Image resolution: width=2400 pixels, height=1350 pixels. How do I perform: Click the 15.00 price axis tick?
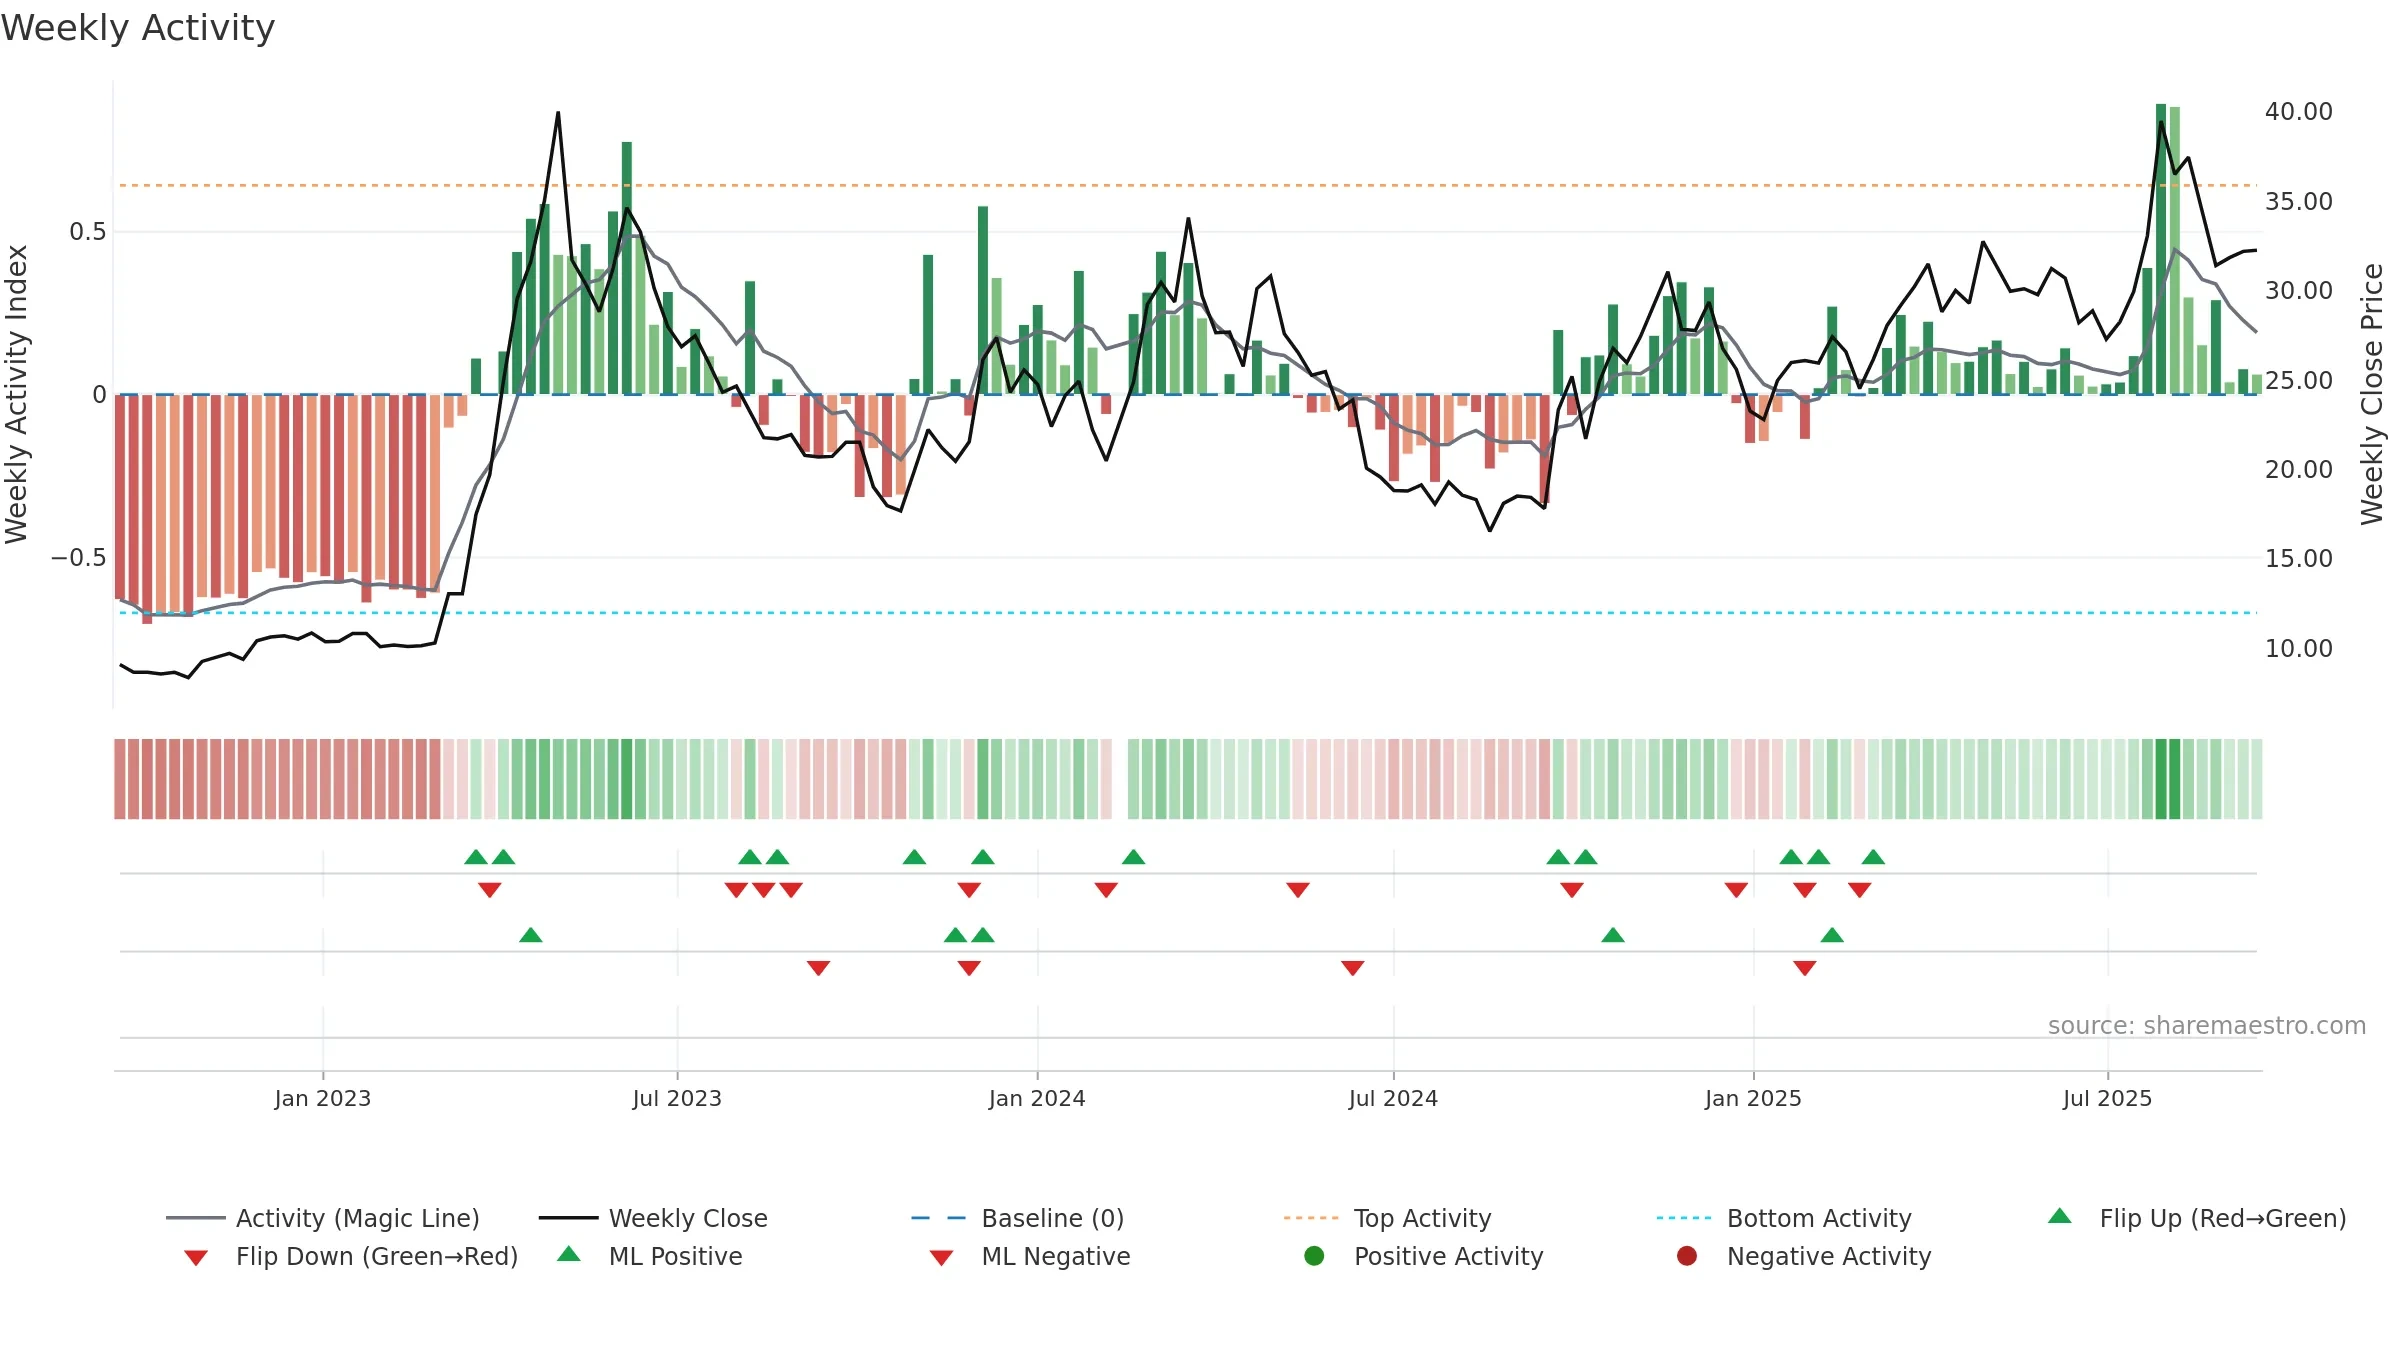pyautogui.click(x=2299, y=559)
